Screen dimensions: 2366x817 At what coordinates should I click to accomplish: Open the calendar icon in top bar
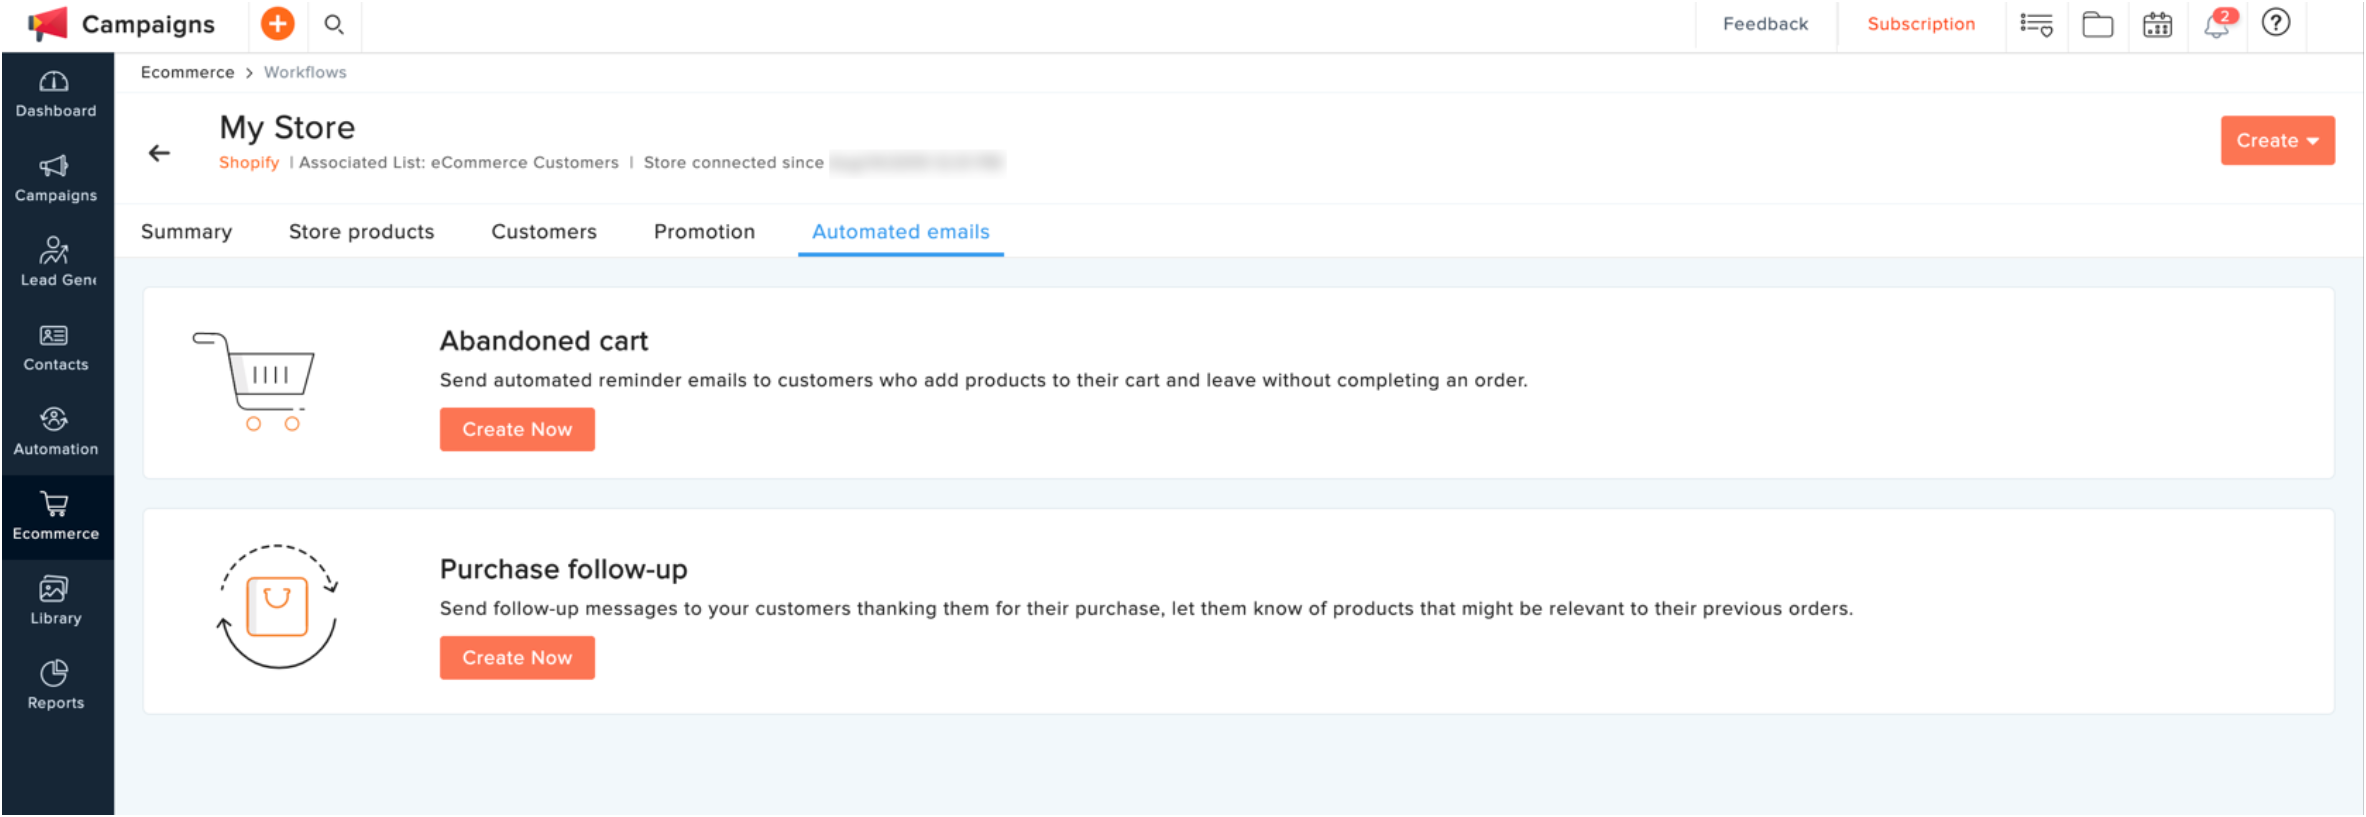tap(2157, 24)
